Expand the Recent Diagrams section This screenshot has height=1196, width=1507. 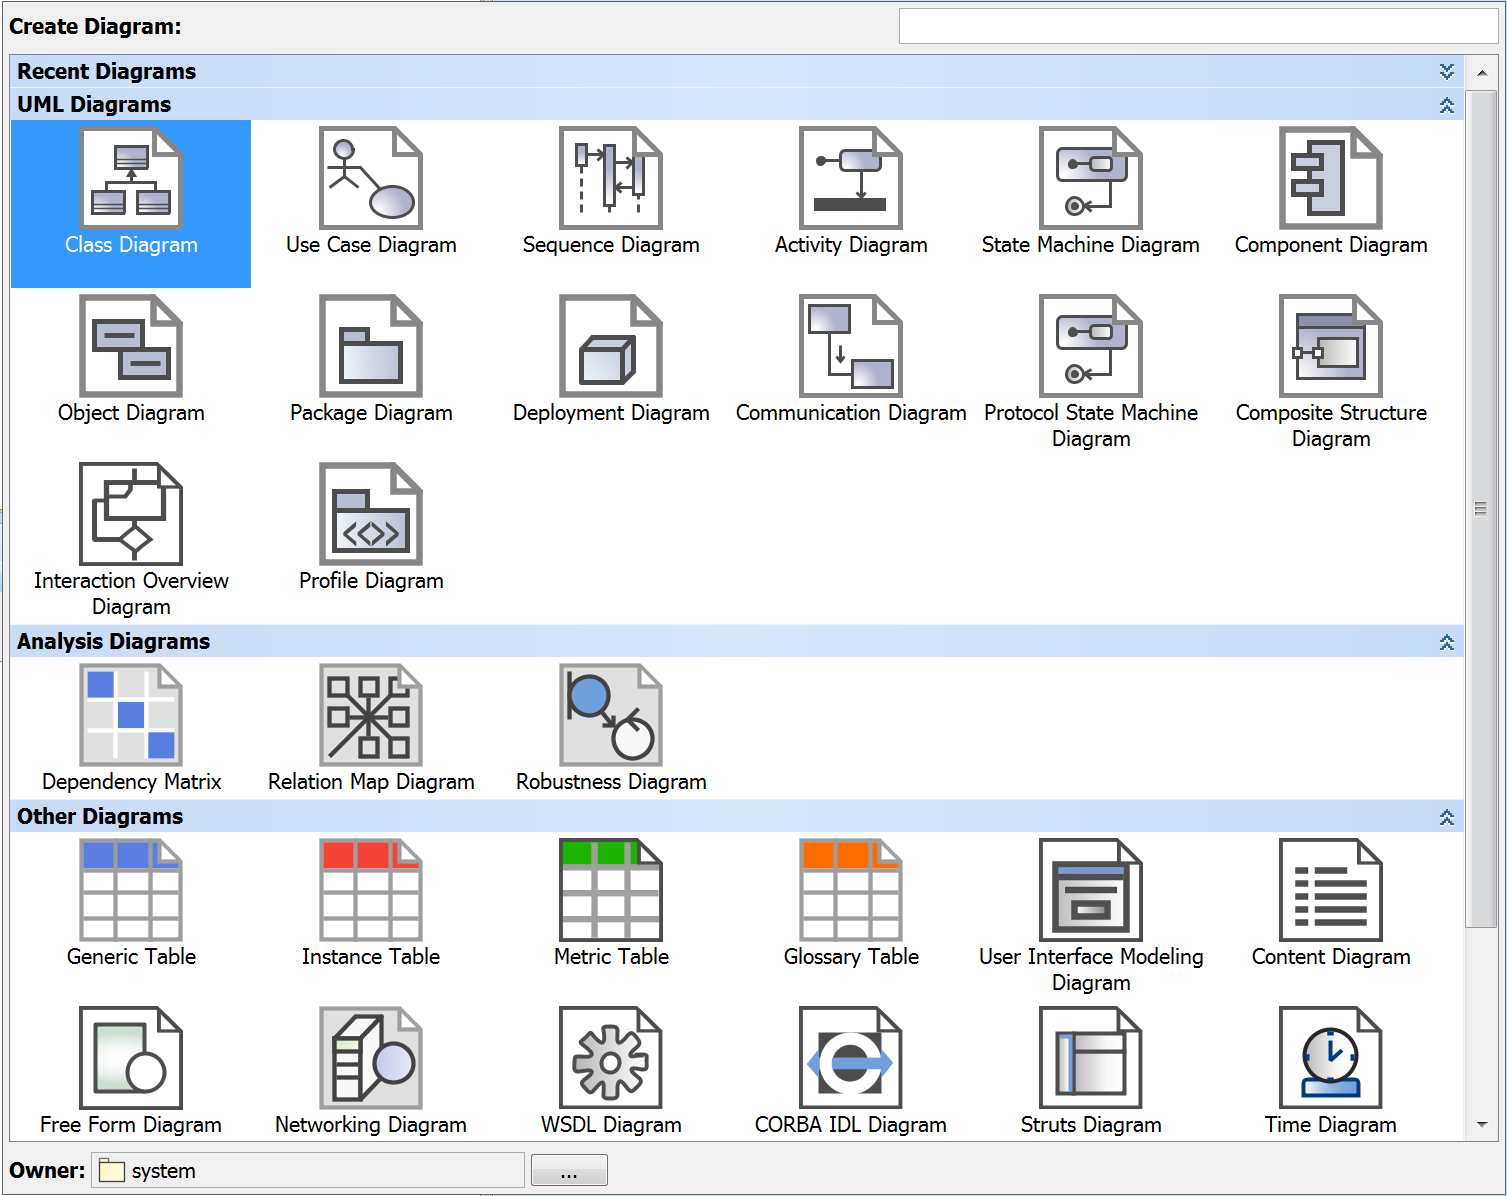coord(1446,71)
